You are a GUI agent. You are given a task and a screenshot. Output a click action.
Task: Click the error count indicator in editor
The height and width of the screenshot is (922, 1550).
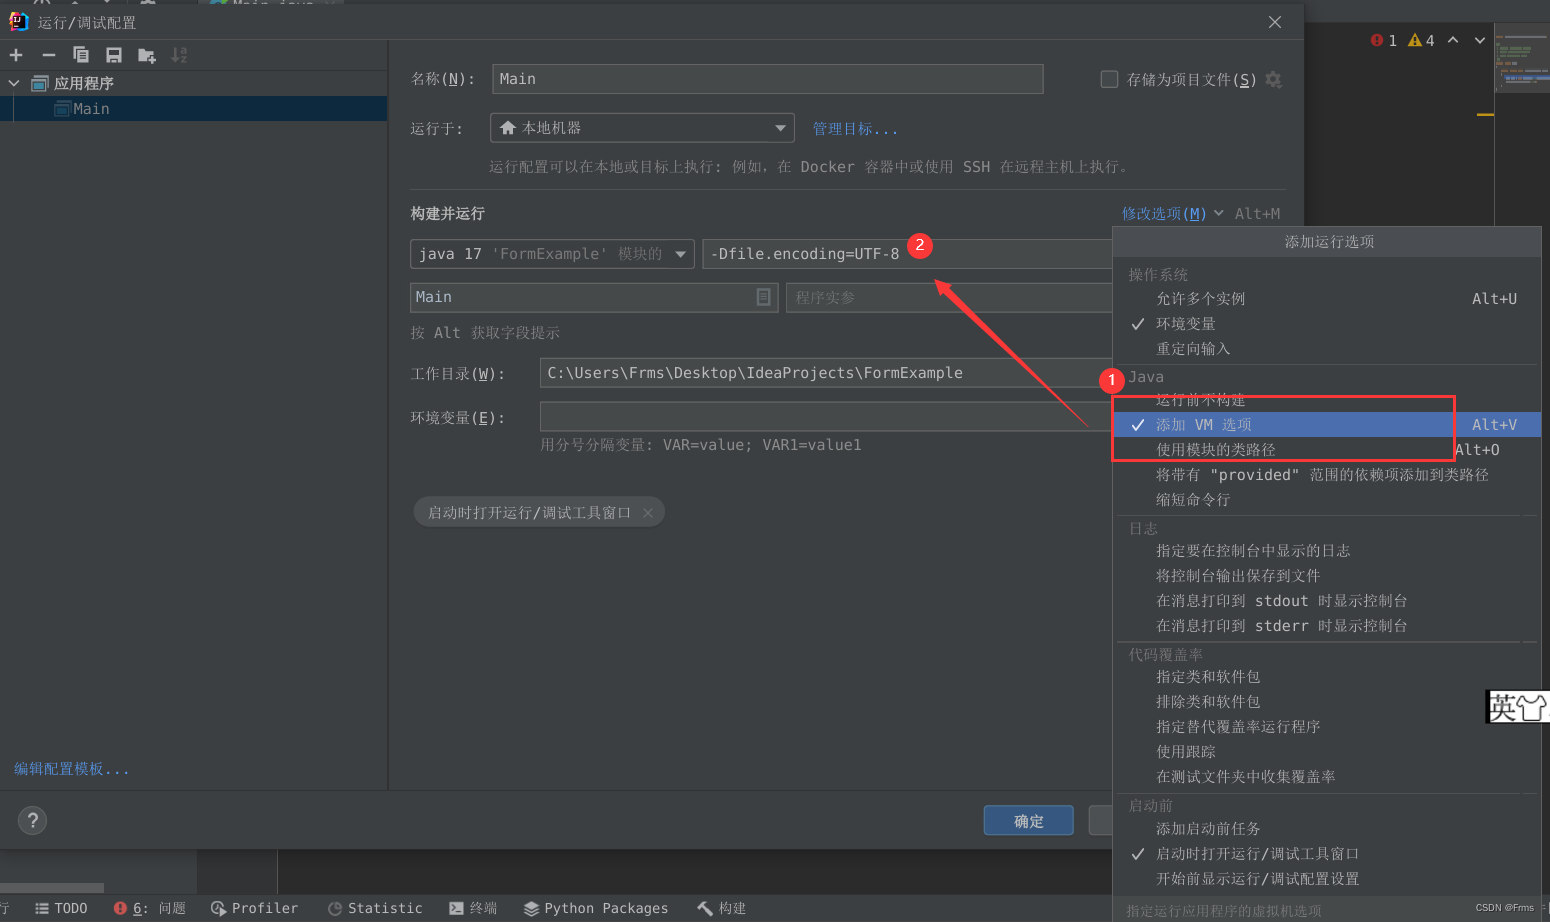pyautogui.click(x=1384, y=40)
